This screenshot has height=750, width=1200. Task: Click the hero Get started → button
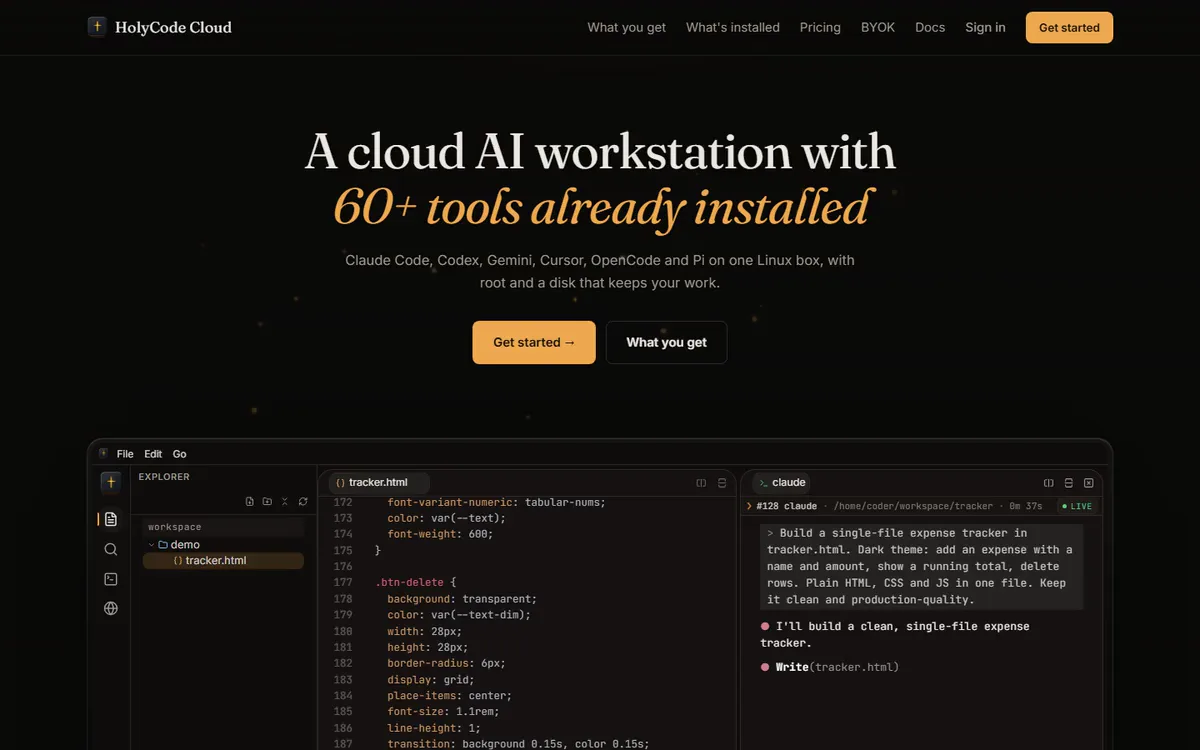pos(534,342)
